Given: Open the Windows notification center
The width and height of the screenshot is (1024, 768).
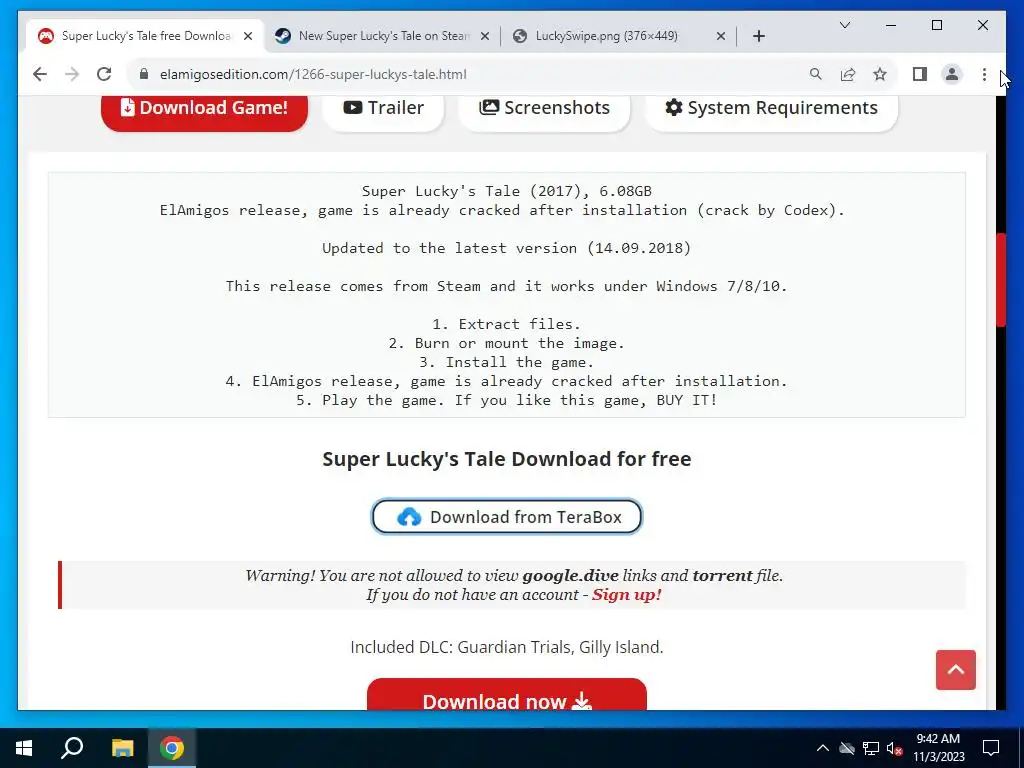Looking at the screenshot, I should [x=991, y=748].
